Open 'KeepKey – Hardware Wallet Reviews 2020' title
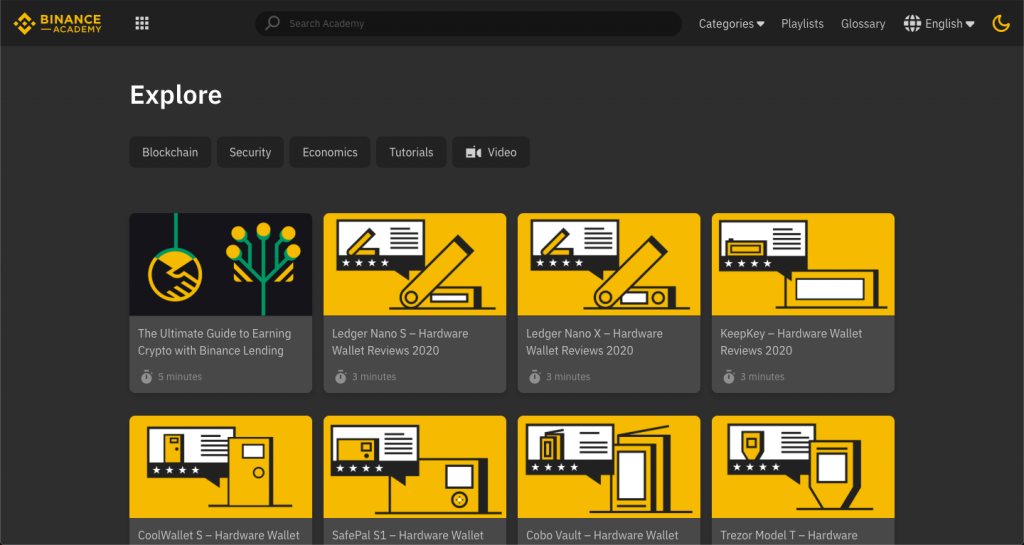1024x545 pixels. [791, 342]
